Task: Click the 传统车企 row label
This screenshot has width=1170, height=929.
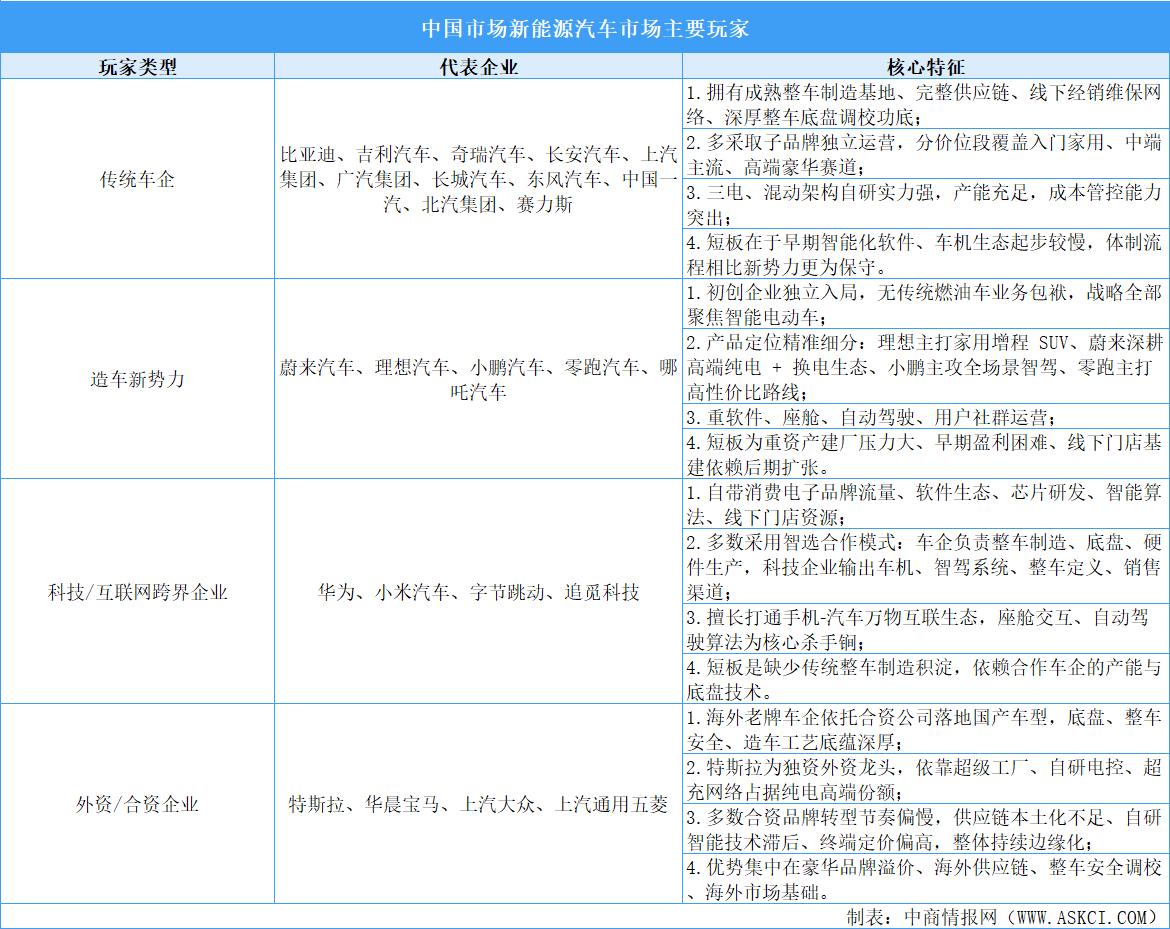Action: tap(137, 179)
